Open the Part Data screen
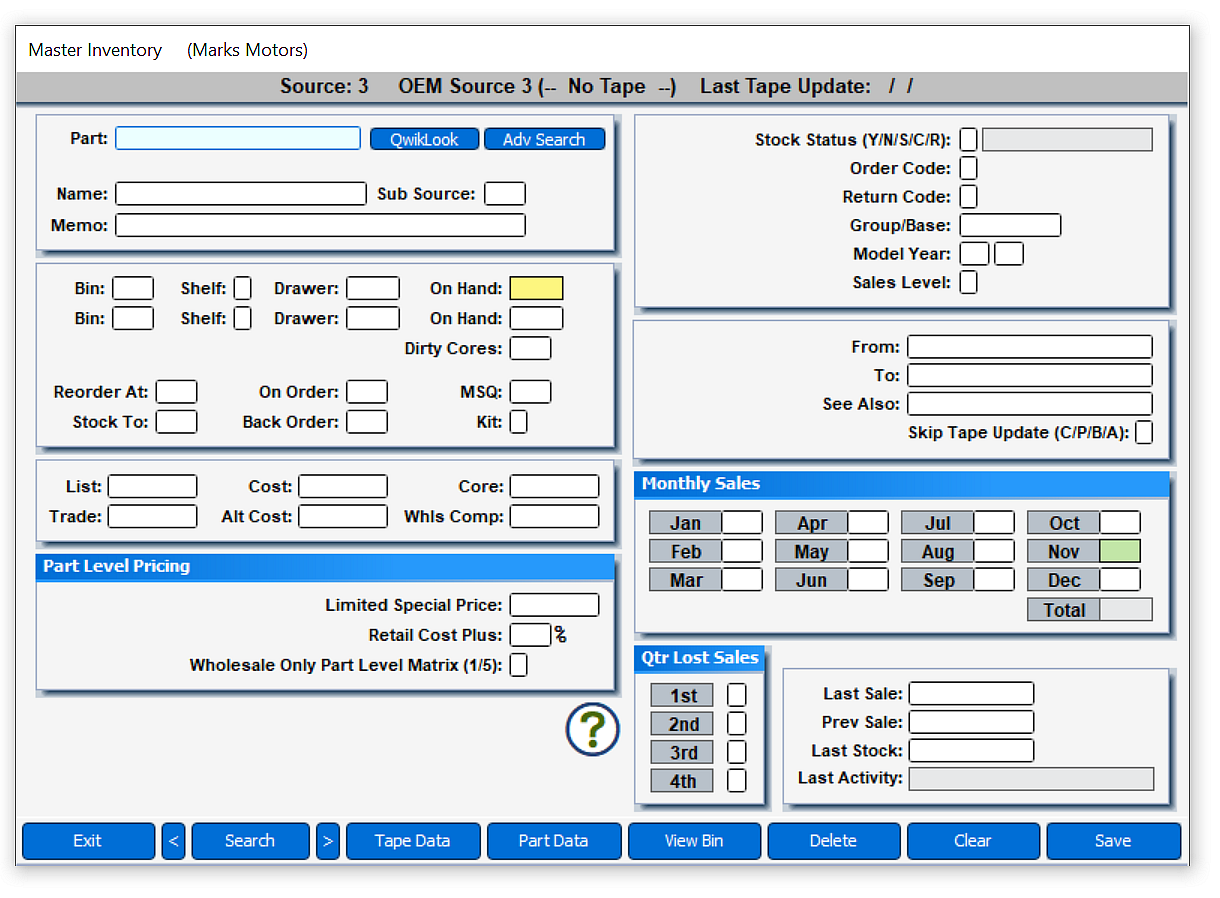Viewport: 1220px width, 898px height. (553, 841)
